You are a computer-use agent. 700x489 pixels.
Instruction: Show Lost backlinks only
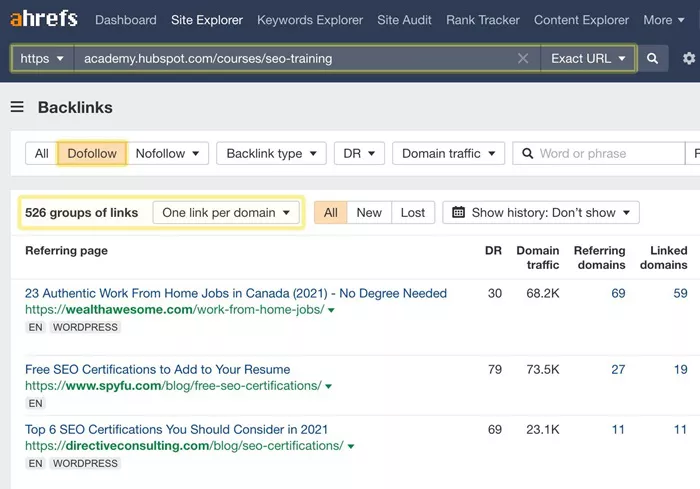[412, 213]
